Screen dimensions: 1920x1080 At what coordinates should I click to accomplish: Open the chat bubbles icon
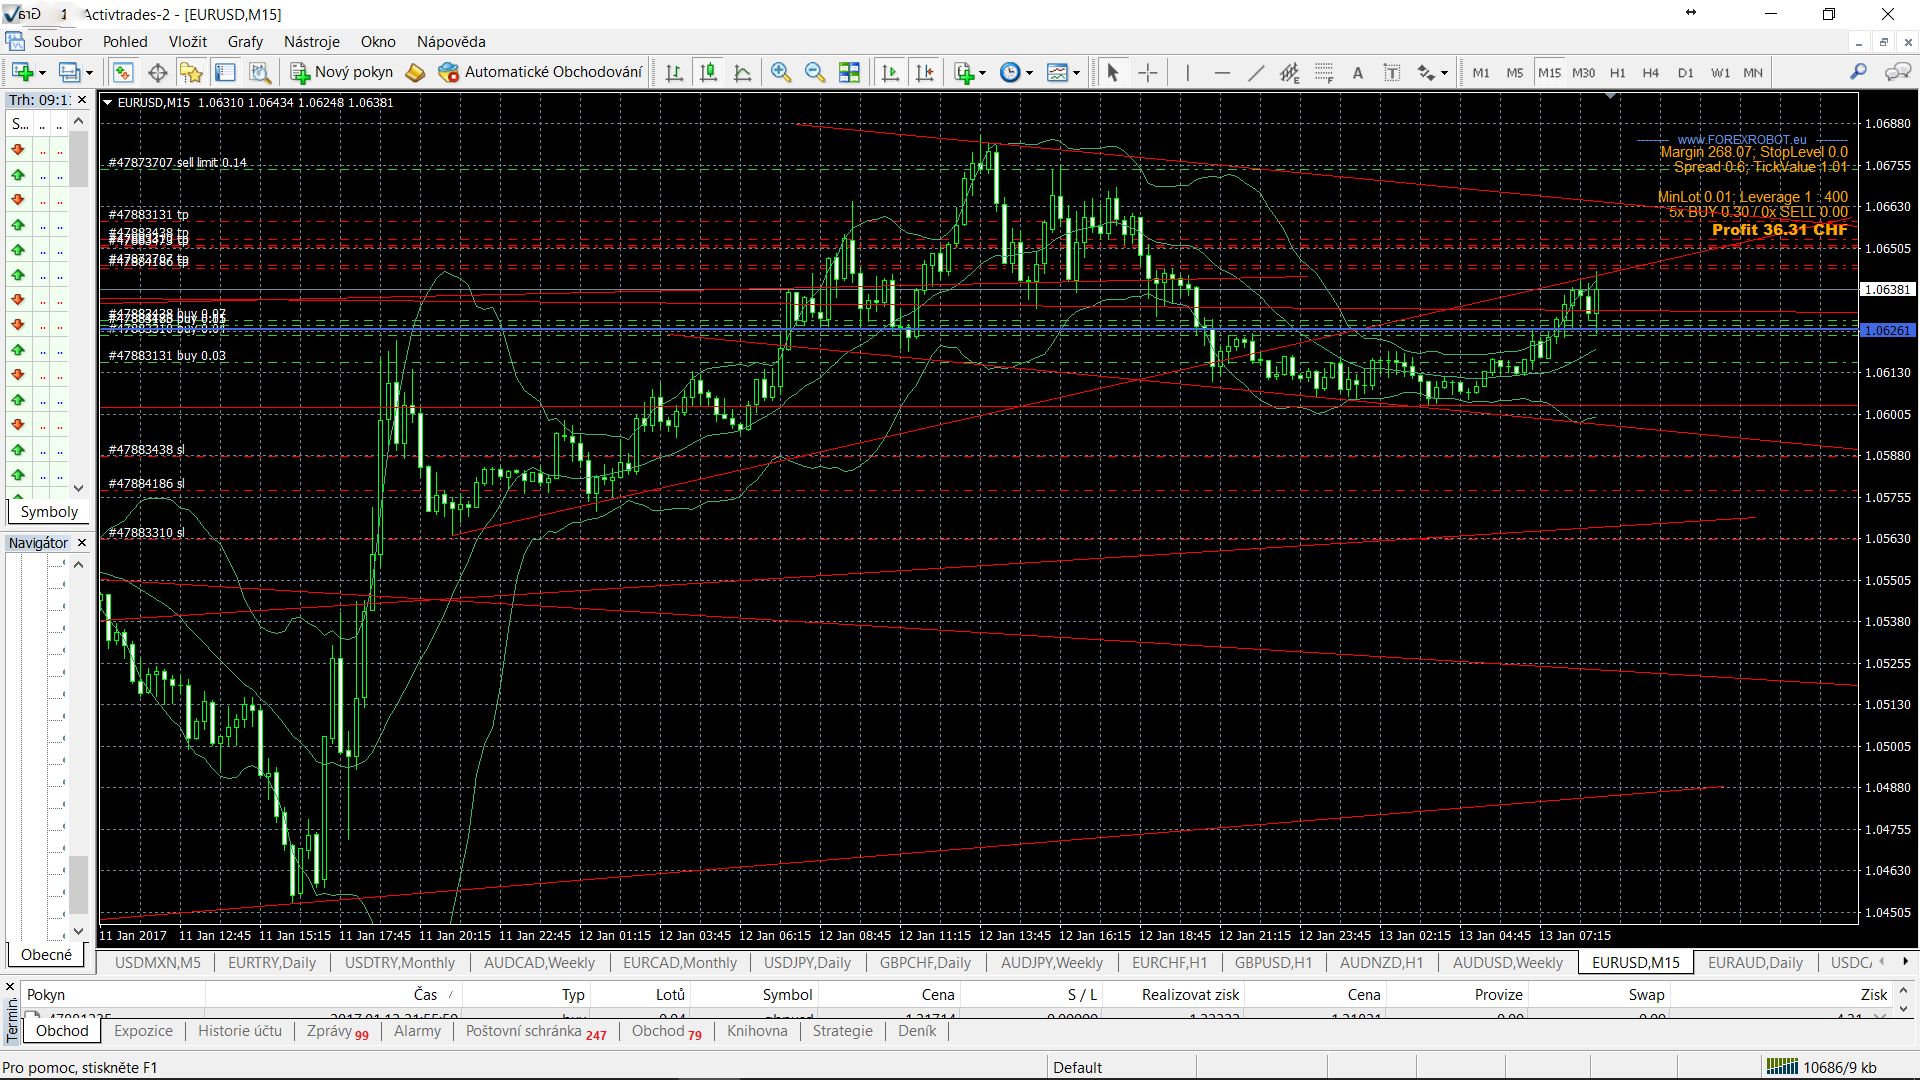click(x=1897, y=72)
